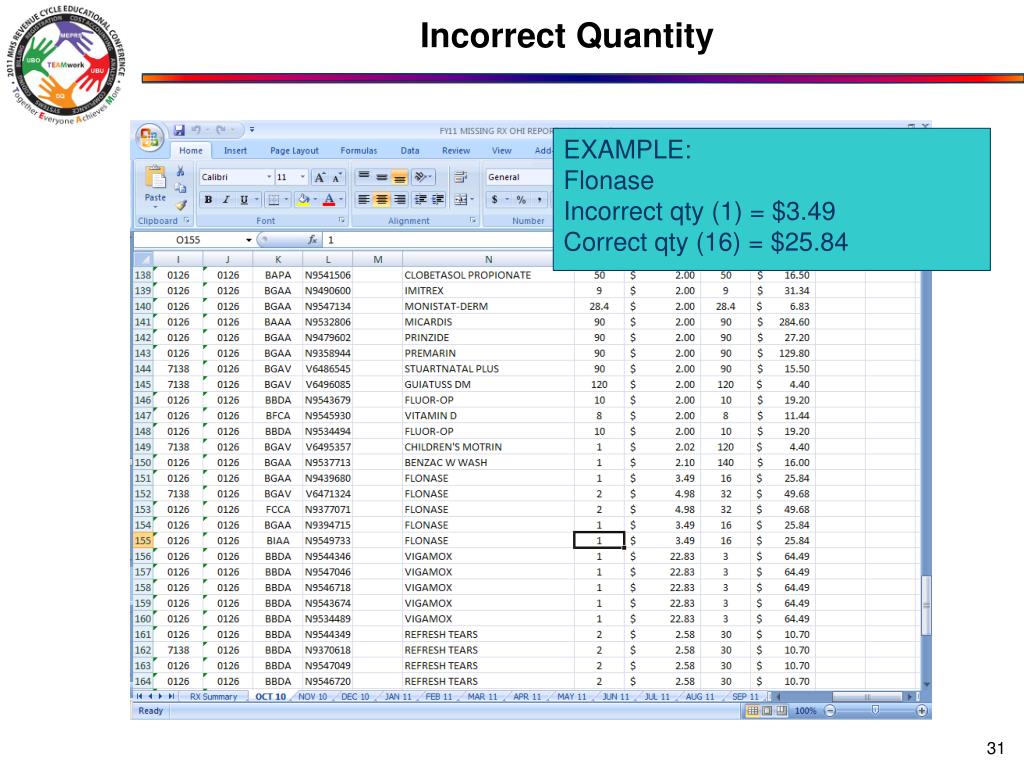1024x768 pixels.
Task: Toggle bottom vertical alignment
Action: point(399,177)
